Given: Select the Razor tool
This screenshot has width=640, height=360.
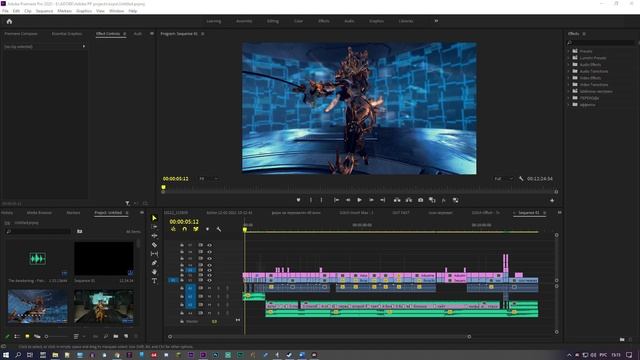Looking at the screenshot, I should click(x=154, y=245).
